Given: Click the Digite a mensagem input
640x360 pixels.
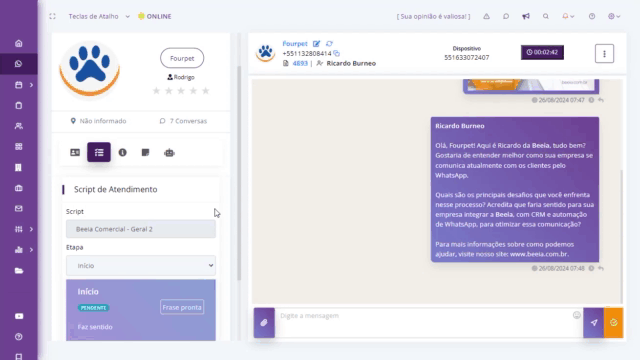Looking at the screenshot, I should (x=424, y=322).
